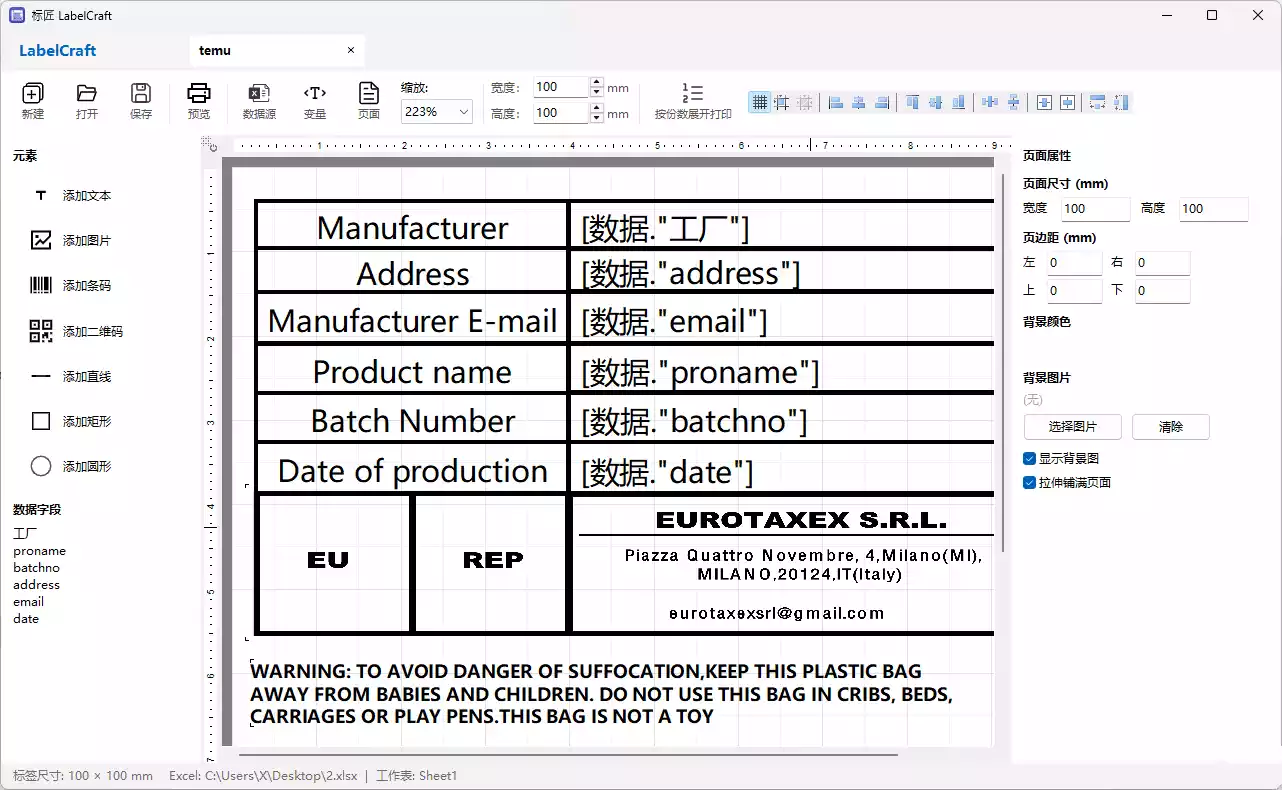
Task: Select the date data field in list
Action: (26, 619)
